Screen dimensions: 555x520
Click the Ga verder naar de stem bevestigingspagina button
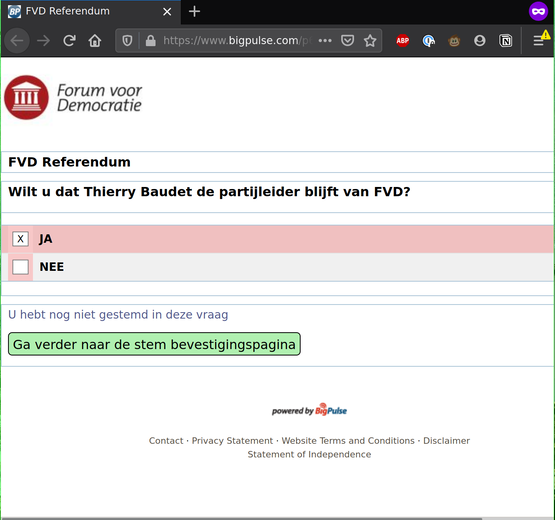[x=154, y=344]
